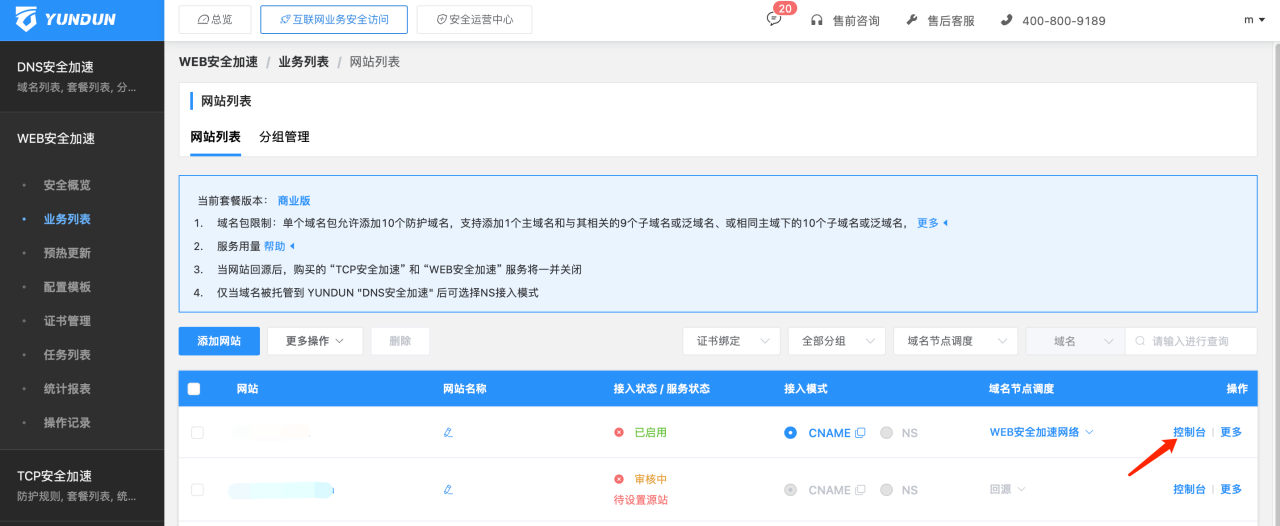The image size is (1280, 526).
Task: Click the 已启用 status text
Action: coord(650,432)
